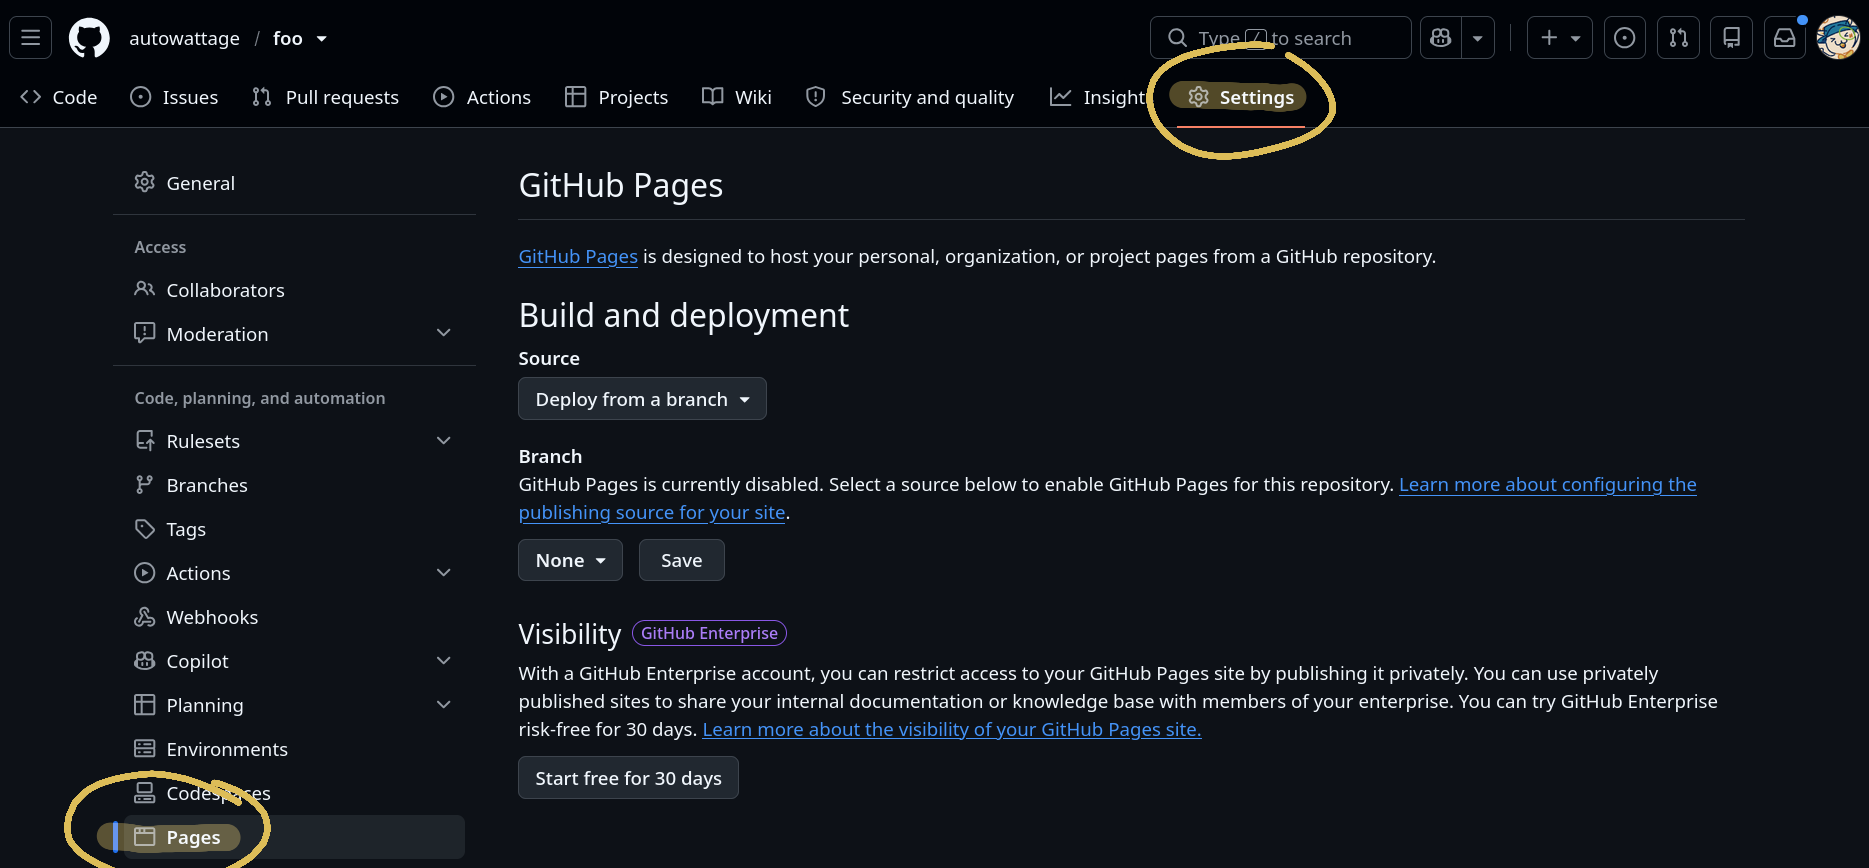This screenshot has width=1869, height=868.
Task: Expand Moderation section chevron
Action: click(x=444, y=333)
